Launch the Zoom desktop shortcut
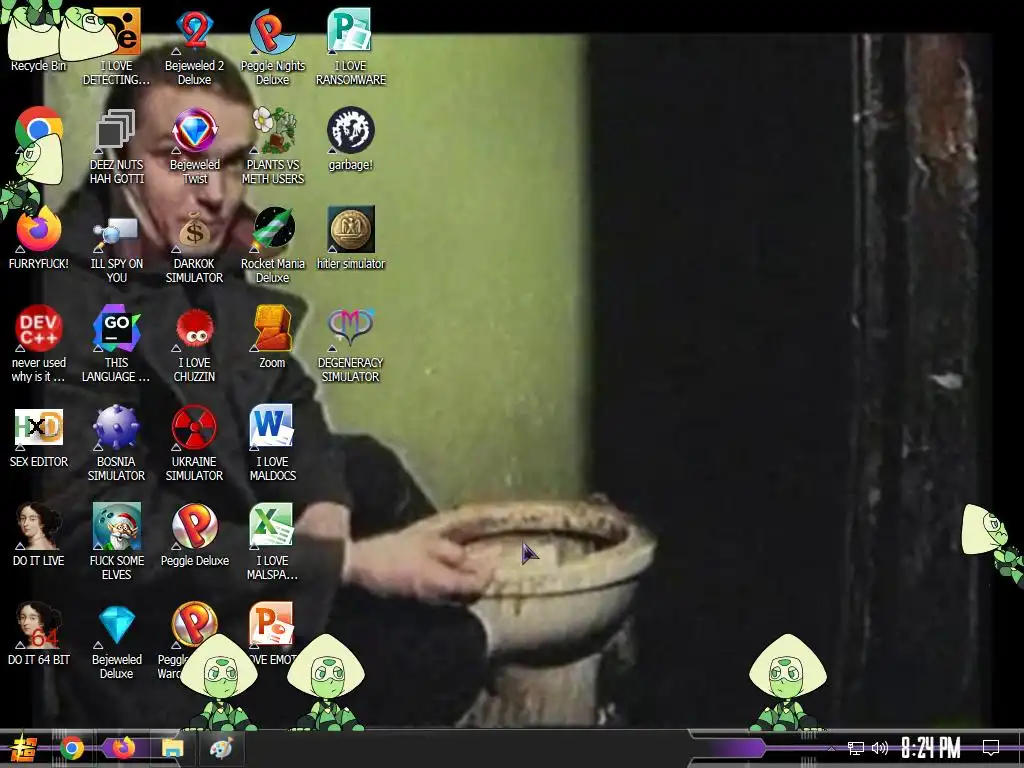This screenshot has height=768, width=1024. click(x=272, y=336)
